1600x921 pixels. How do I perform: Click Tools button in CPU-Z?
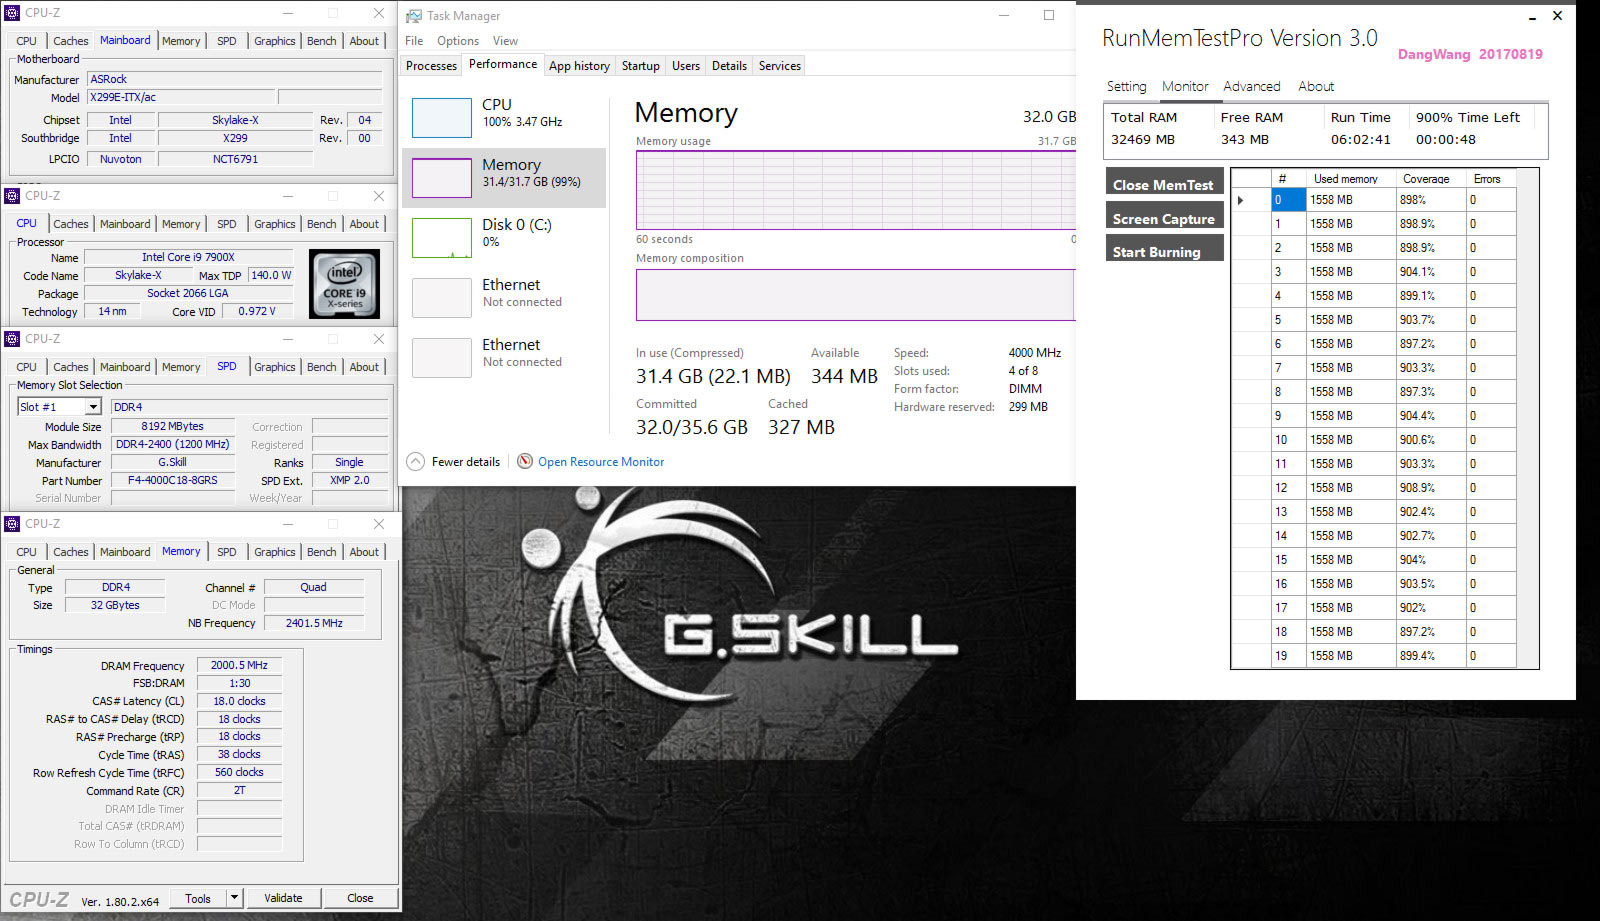click(198, 898)
